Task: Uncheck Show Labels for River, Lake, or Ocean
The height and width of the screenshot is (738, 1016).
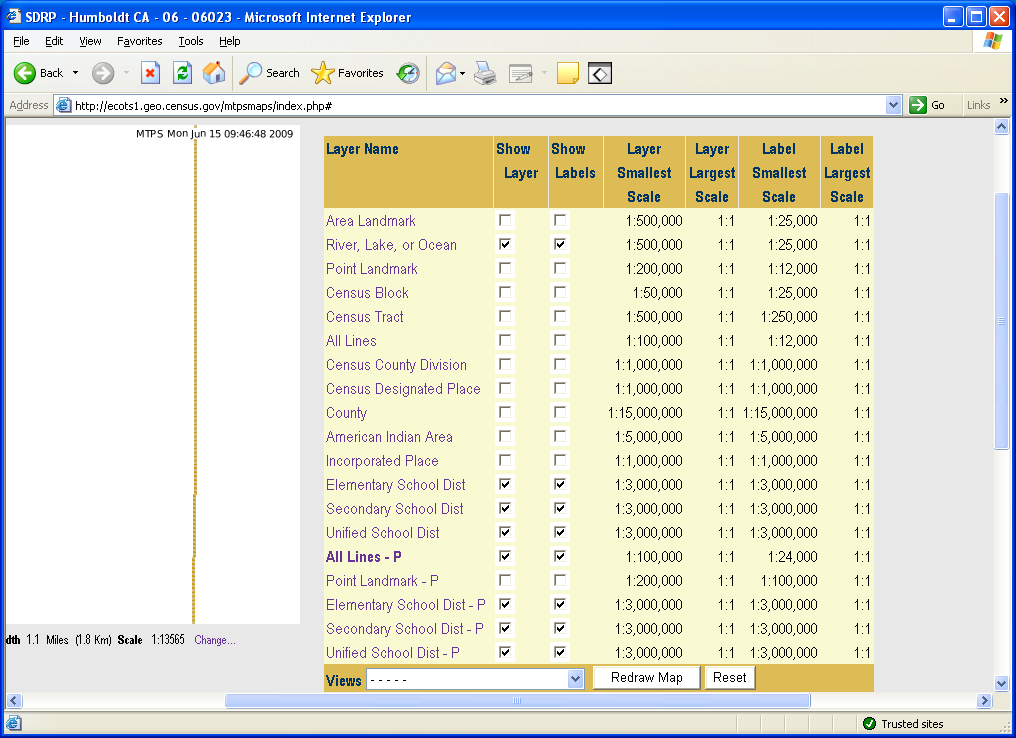Action: pyautogui.click(x=560, y=245)
